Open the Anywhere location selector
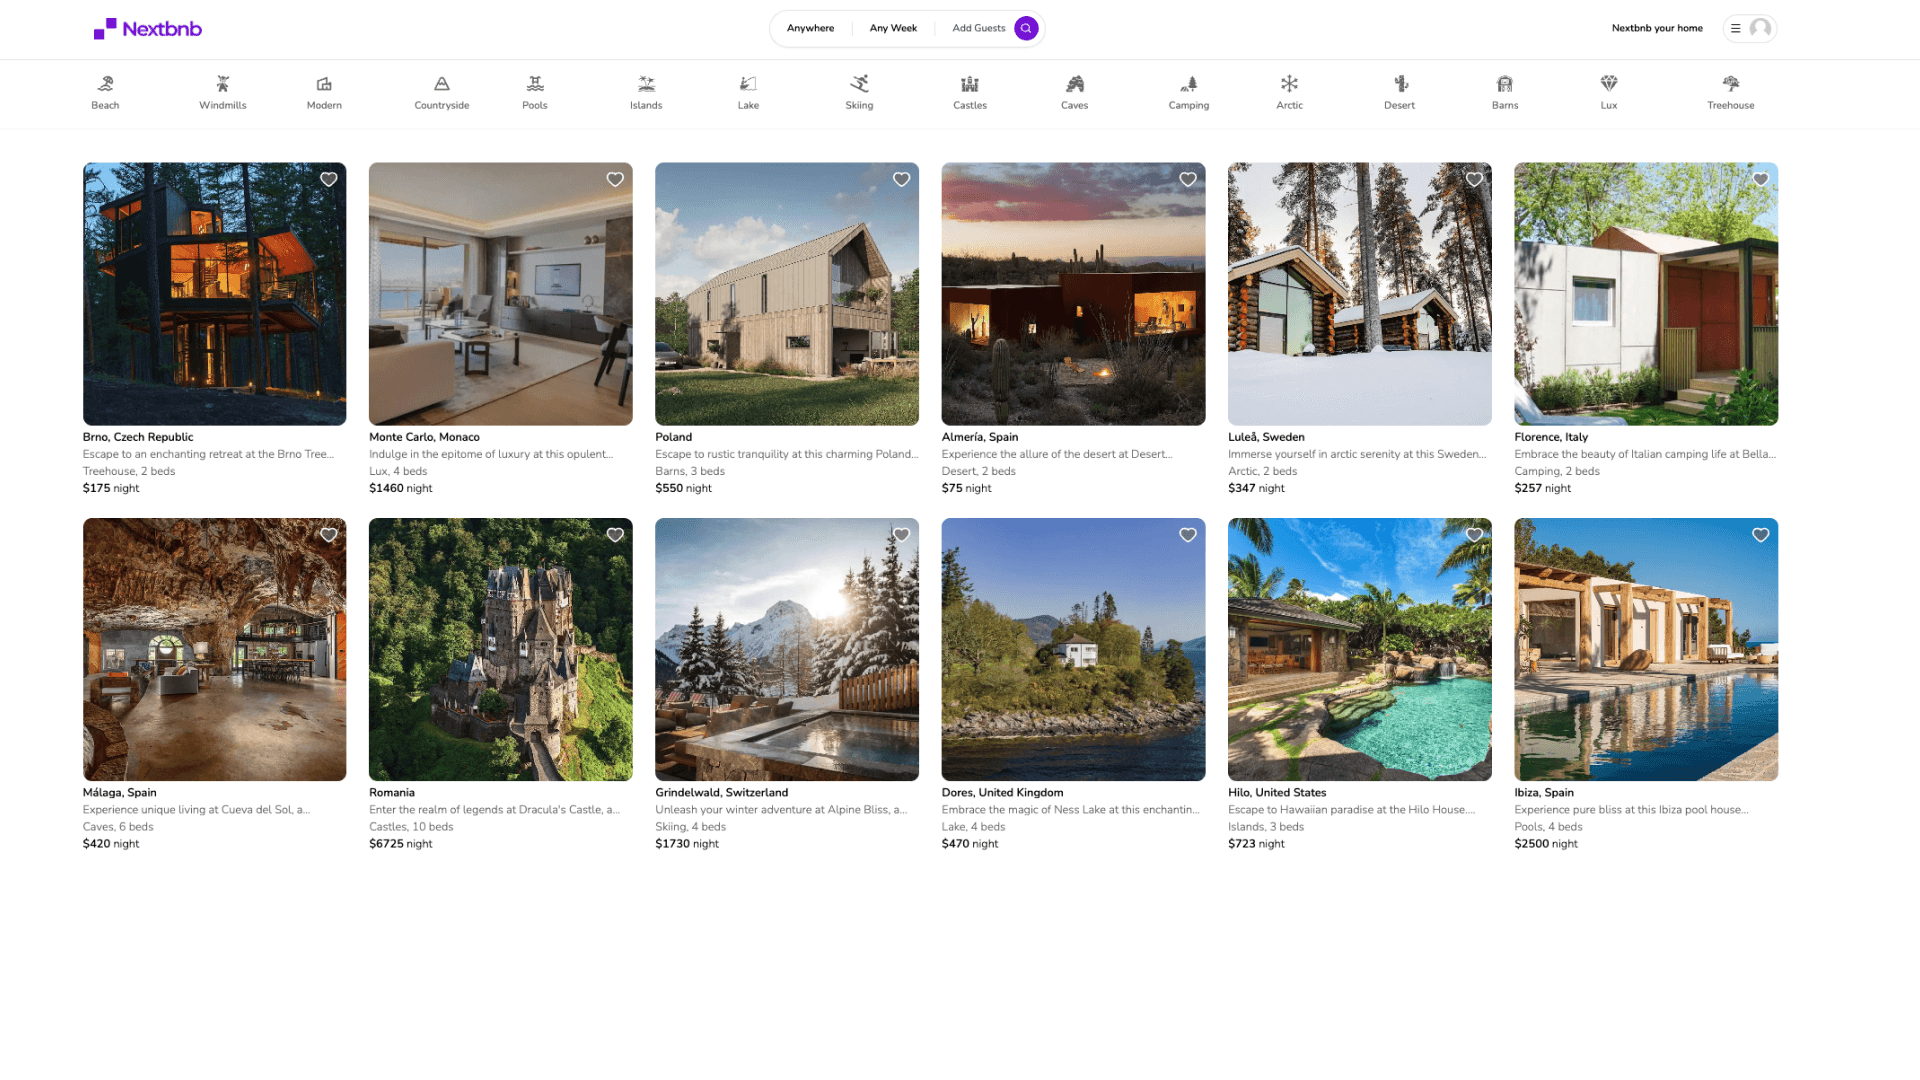The height and width of the screenshot is (1080, 1920). coord(810,28)
